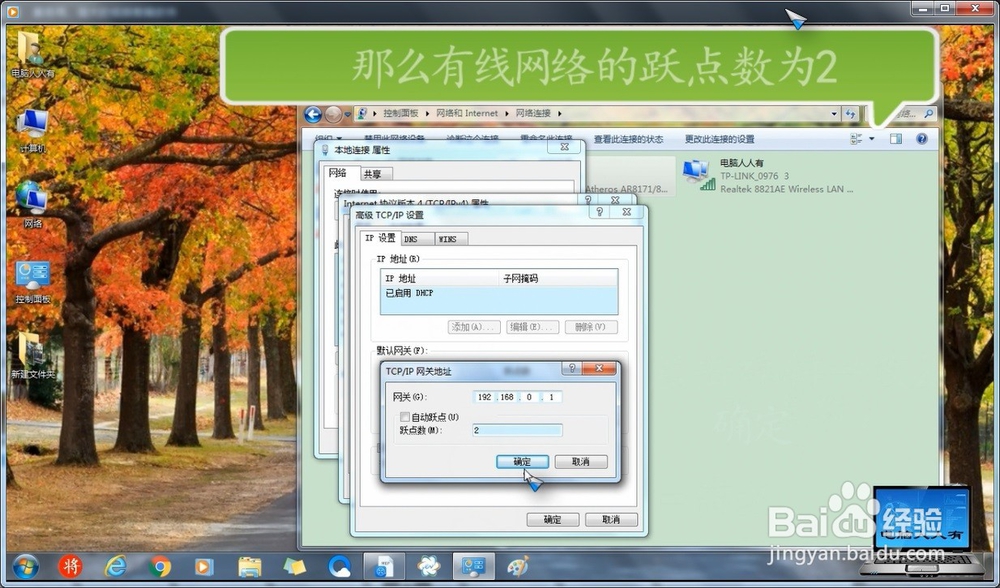
Task: Click 网关 IP address field
Action: click(x=517, y=397)
